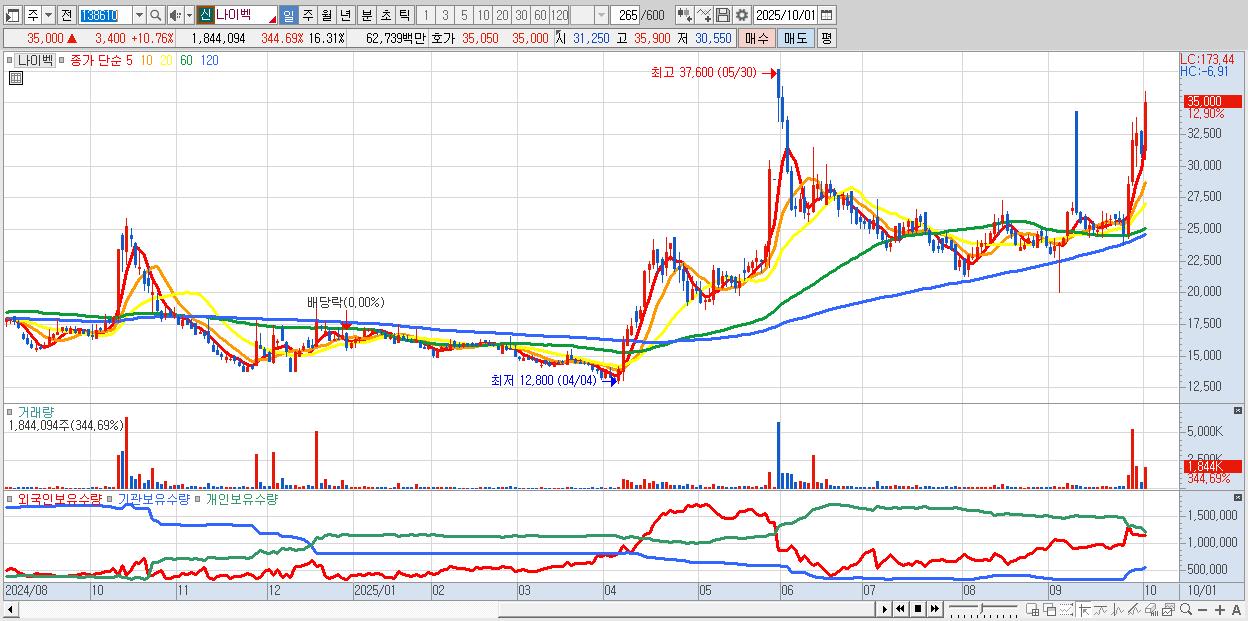Viewport: 1248px width, 621px height.
Task: Click the dashed chart range icon
Action: tap(1066, 609)
